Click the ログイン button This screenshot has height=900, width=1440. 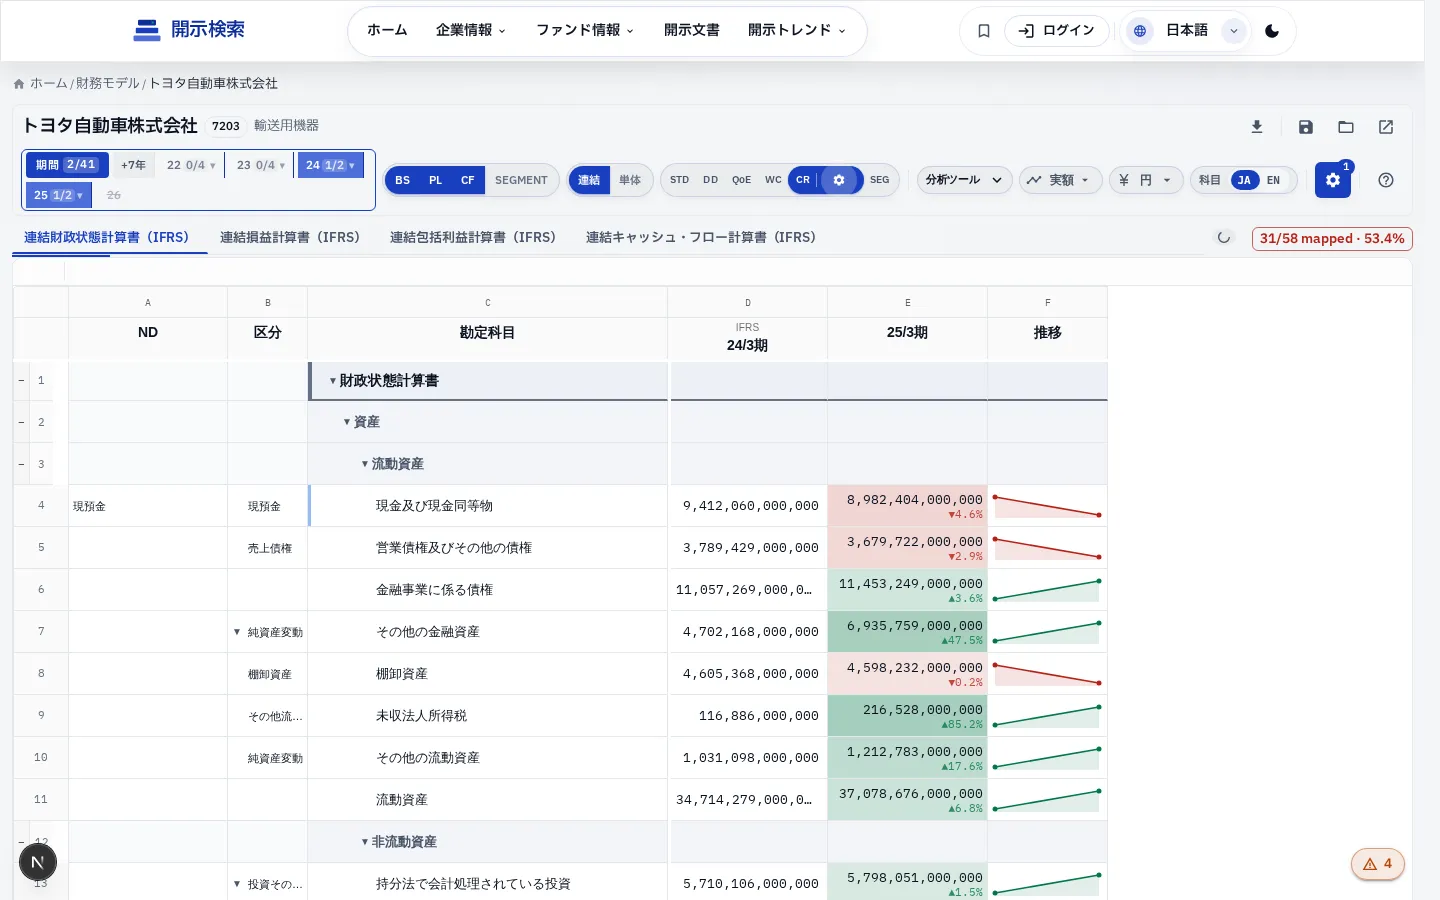click(x=1057, y=31)
